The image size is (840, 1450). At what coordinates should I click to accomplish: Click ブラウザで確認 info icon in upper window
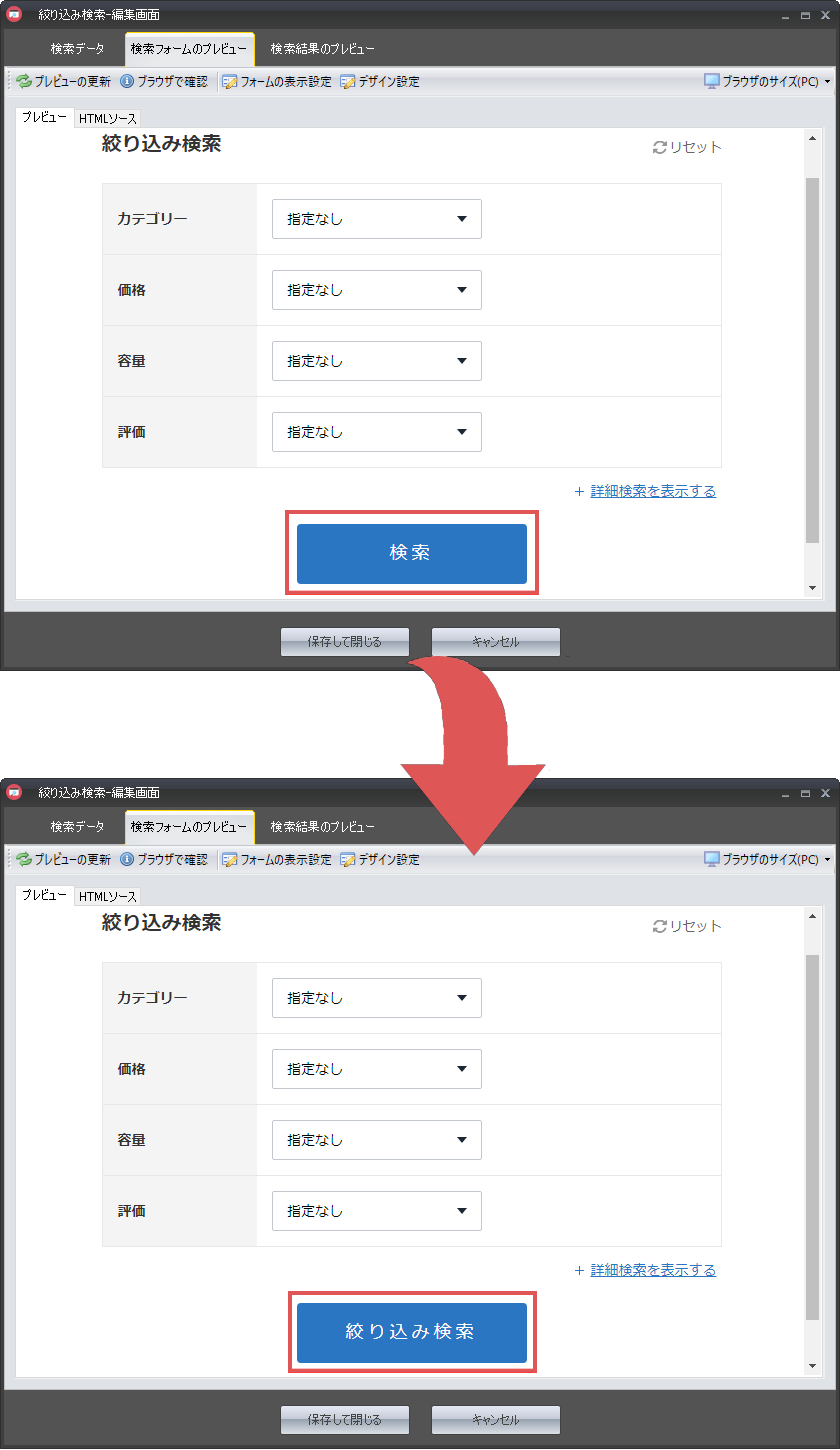tap(127, 82)
